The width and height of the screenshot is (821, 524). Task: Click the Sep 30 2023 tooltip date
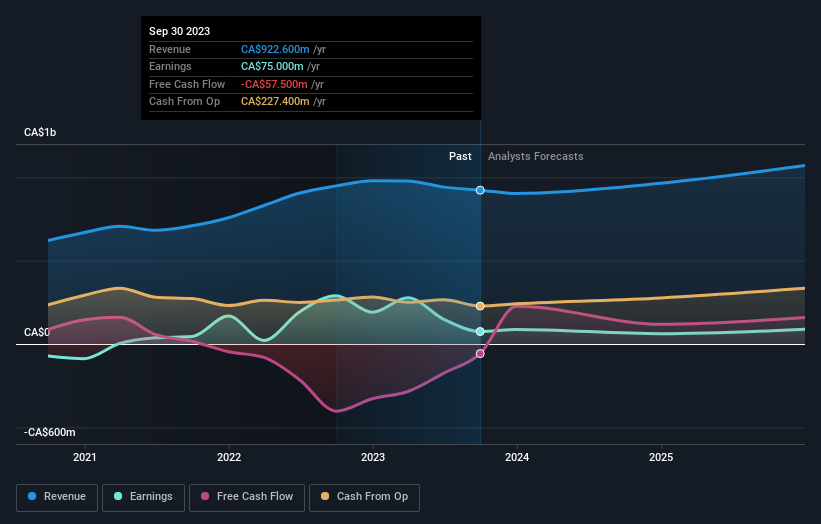(180, 31)
